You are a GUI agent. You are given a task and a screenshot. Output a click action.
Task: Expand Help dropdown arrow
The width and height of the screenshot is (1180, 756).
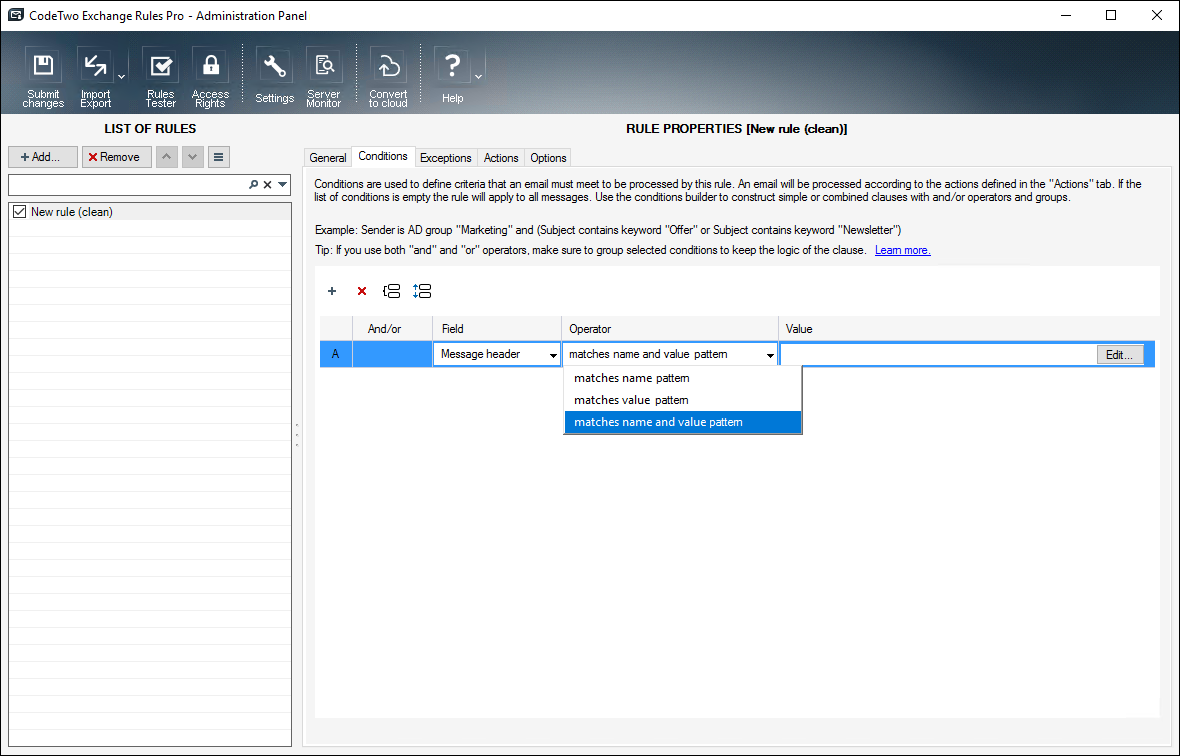tap(478, 77)
